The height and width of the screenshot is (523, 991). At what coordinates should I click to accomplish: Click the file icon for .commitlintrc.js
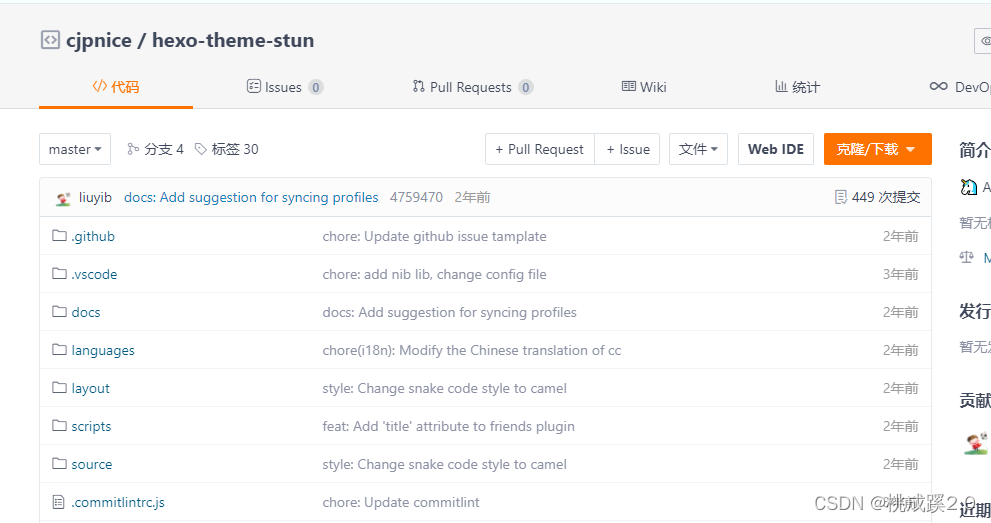59,502
